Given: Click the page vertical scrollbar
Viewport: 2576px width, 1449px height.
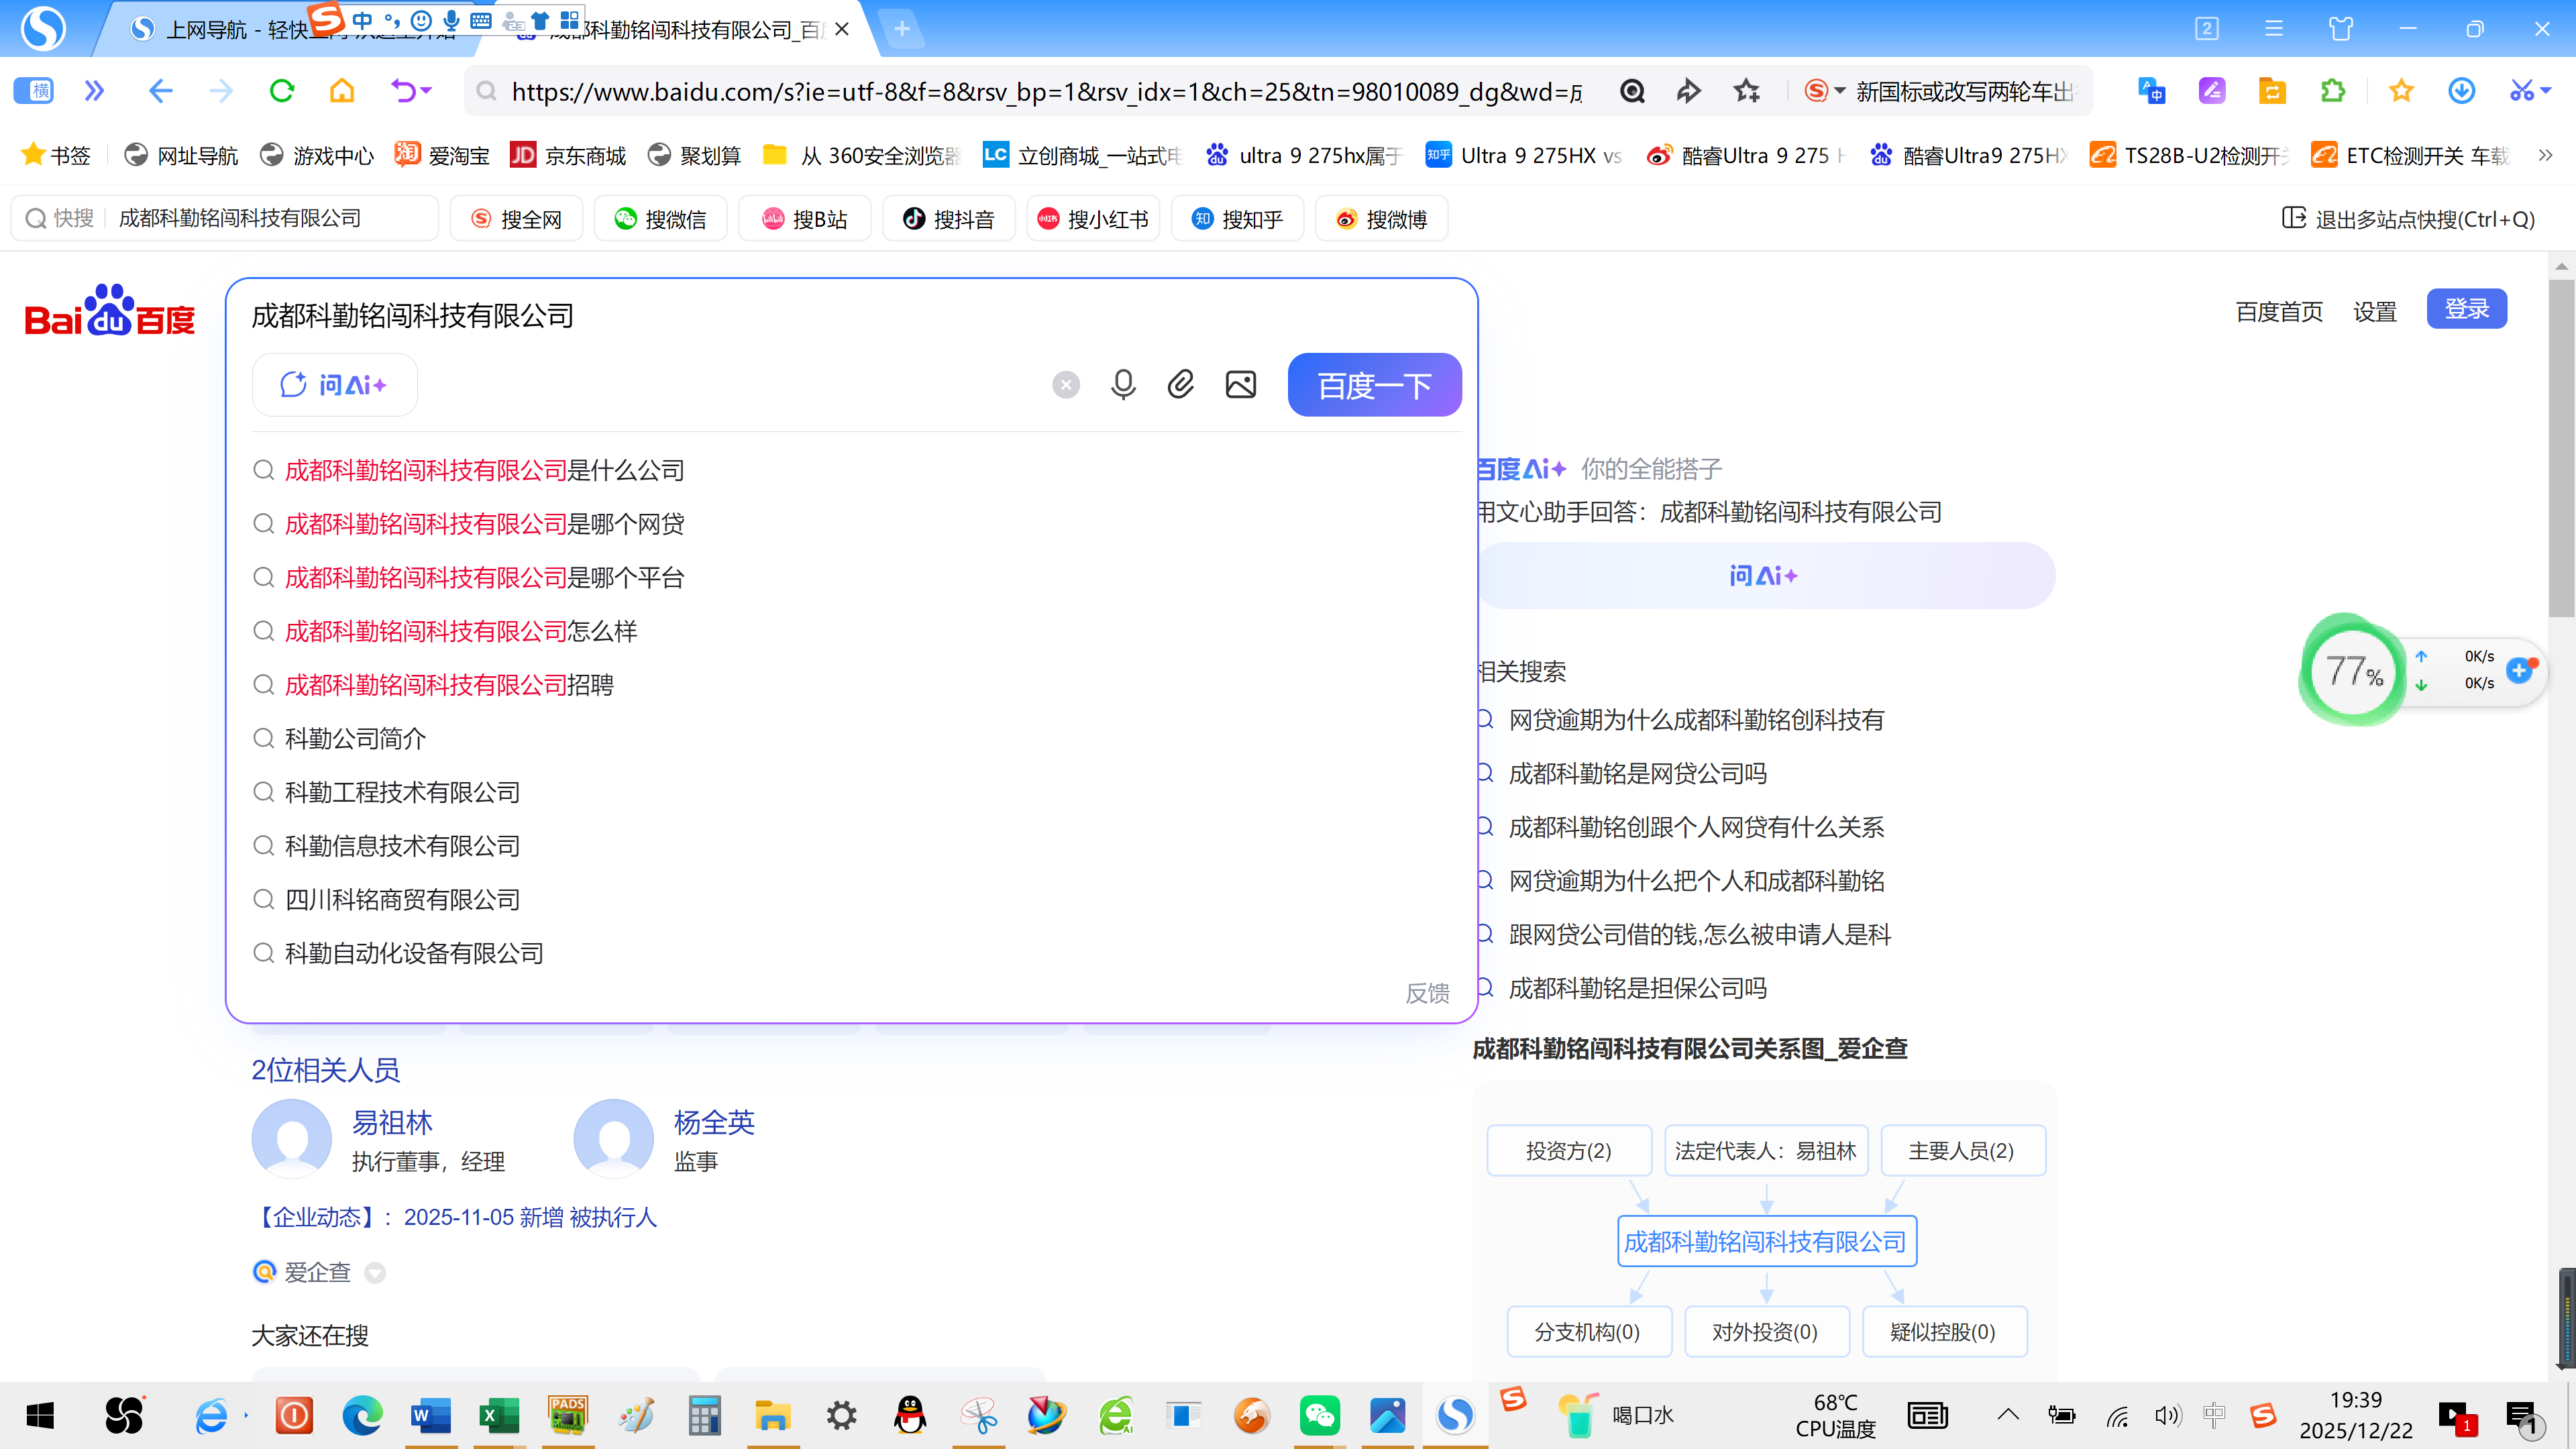Looking at the screenshot, I should coord(2561,450).
